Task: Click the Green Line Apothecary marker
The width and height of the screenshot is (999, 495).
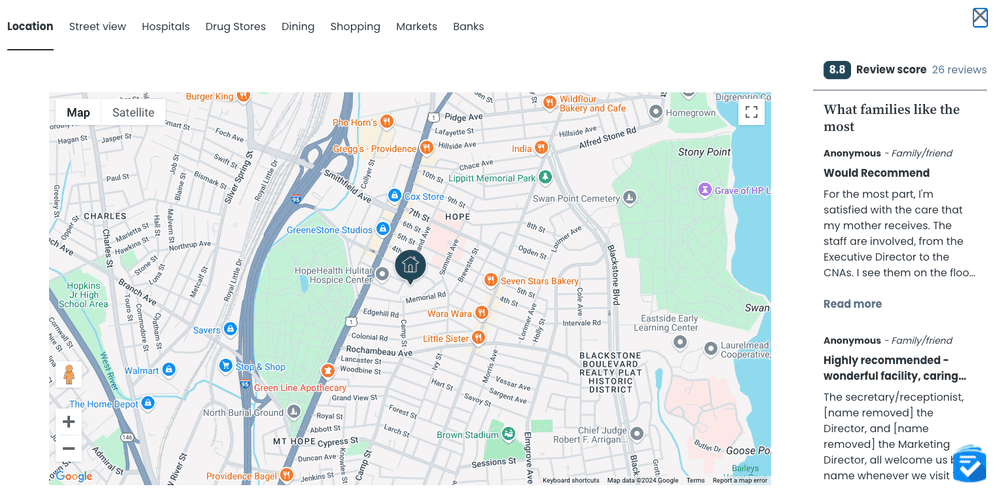Action: click(x=327, y=371)
